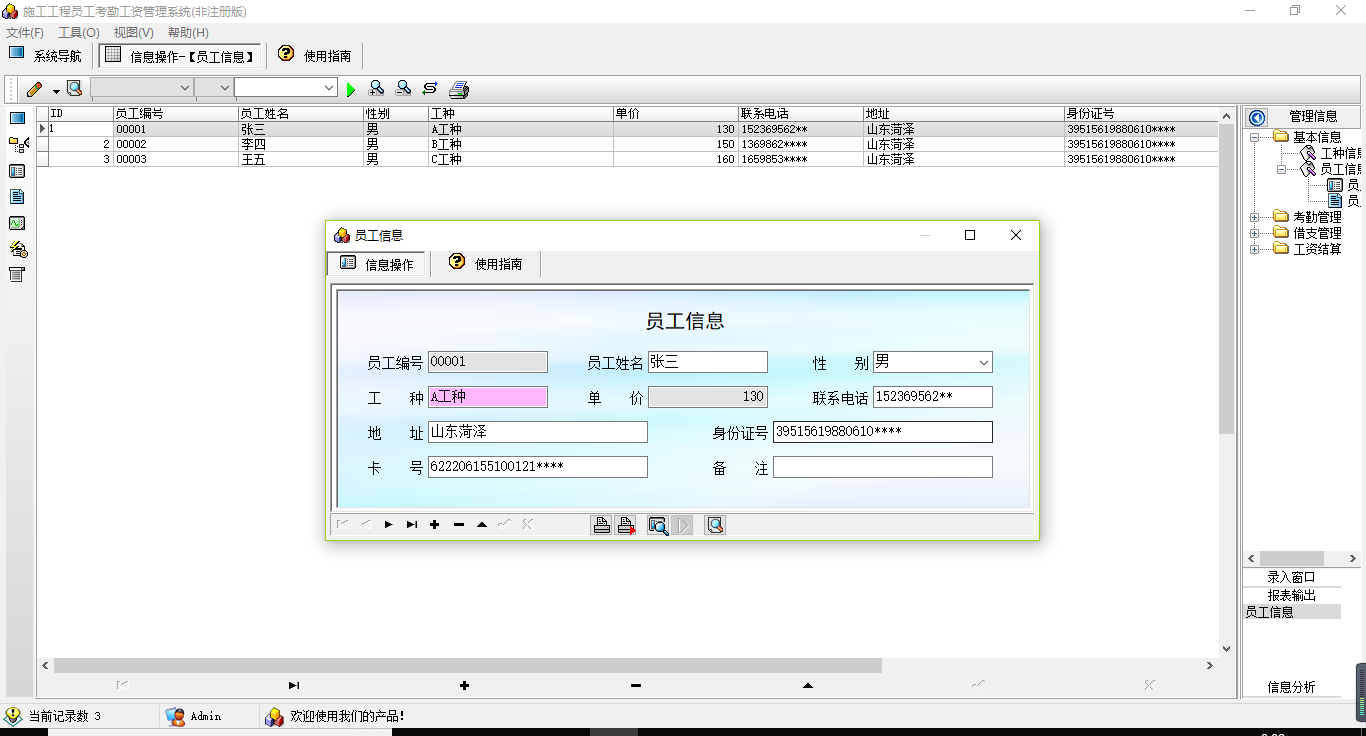1366x736 pixels.
Task: Click the empty 备注 input field
Action: [883, 467]
